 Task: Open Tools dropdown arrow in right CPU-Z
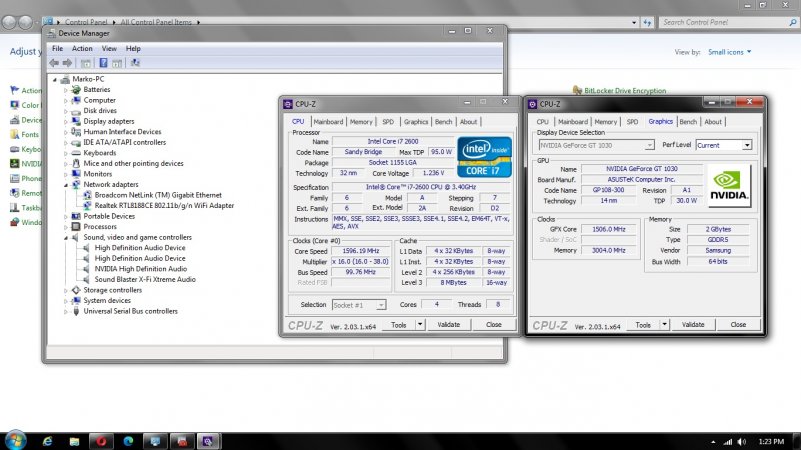point(664,324)
